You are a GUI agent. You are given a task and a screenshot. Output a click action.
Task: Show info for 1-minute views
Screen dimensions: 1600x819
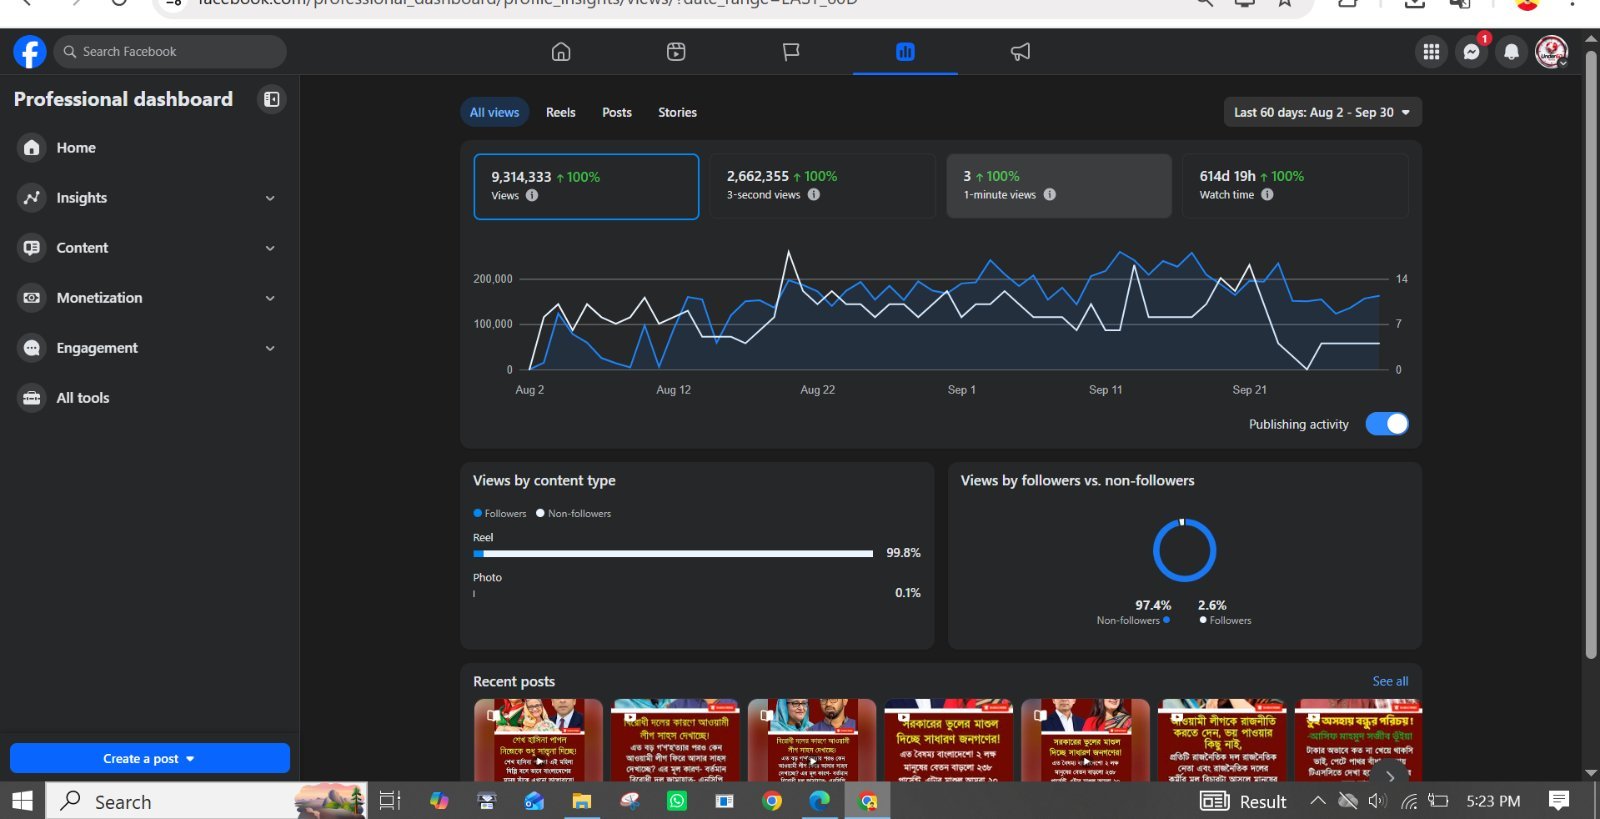(1050, 195)
